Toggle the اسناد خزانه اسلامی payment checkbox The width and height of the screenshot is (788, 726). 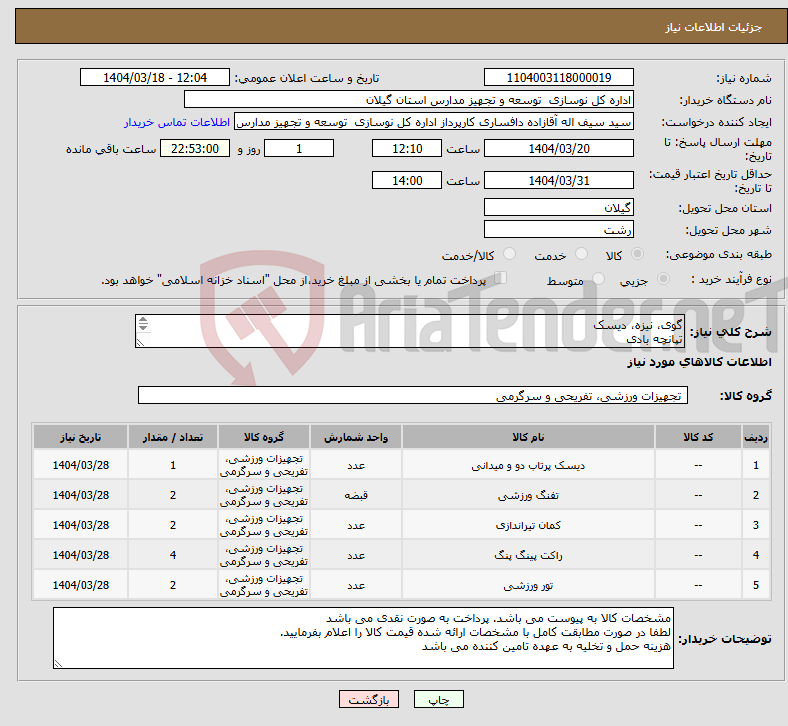pyautogui.click(x=500, y=278)
